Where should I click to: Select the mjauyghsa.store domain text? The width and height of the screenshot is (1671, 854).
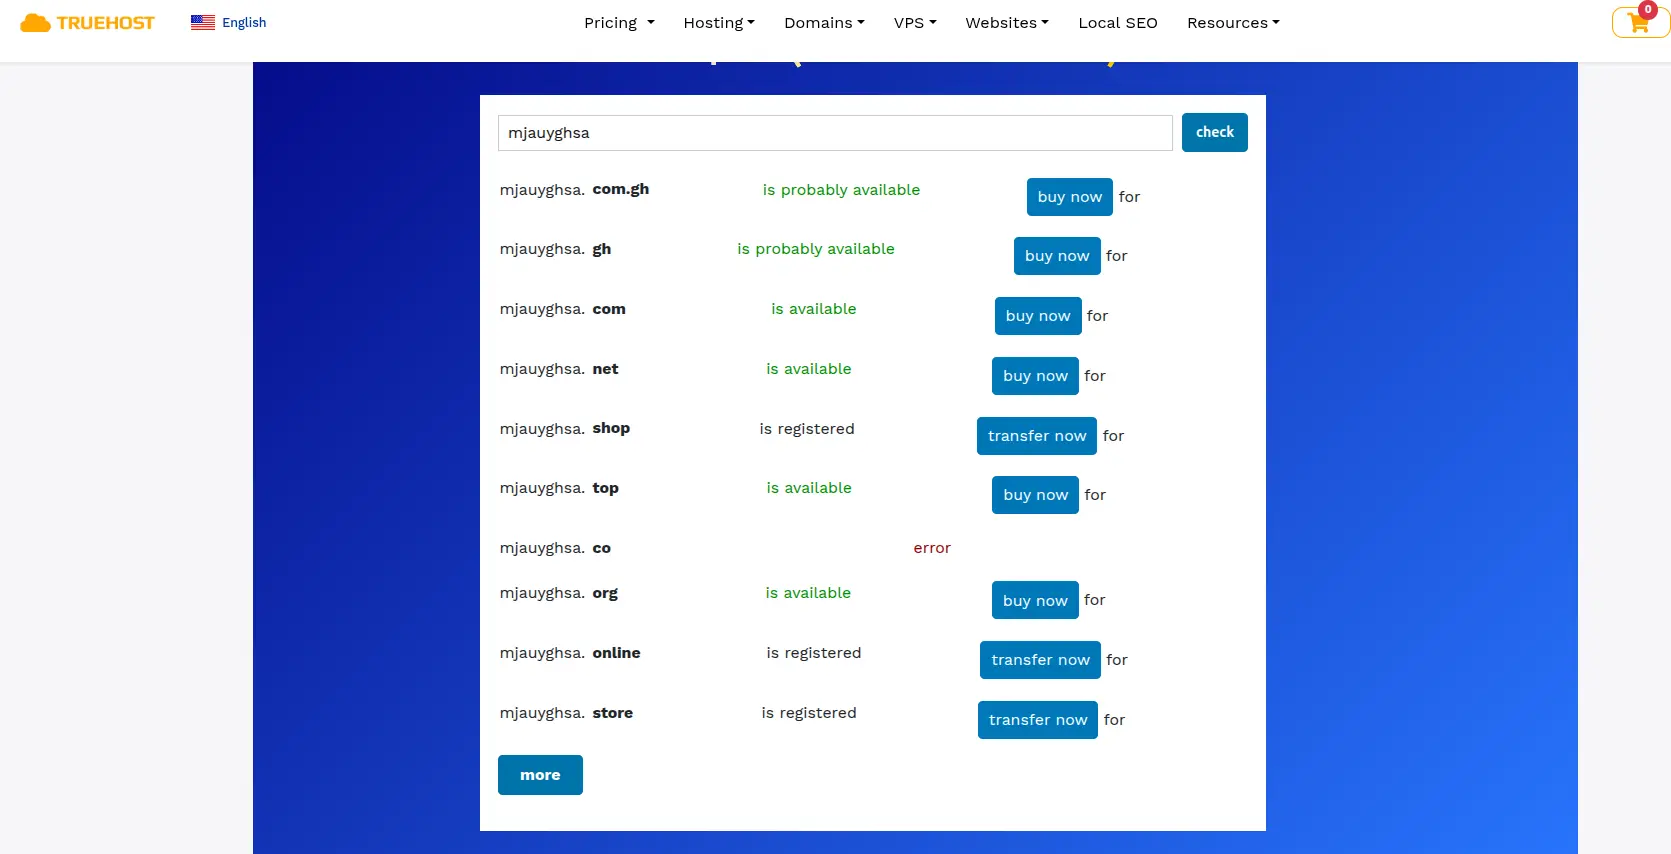coord(566,713)
